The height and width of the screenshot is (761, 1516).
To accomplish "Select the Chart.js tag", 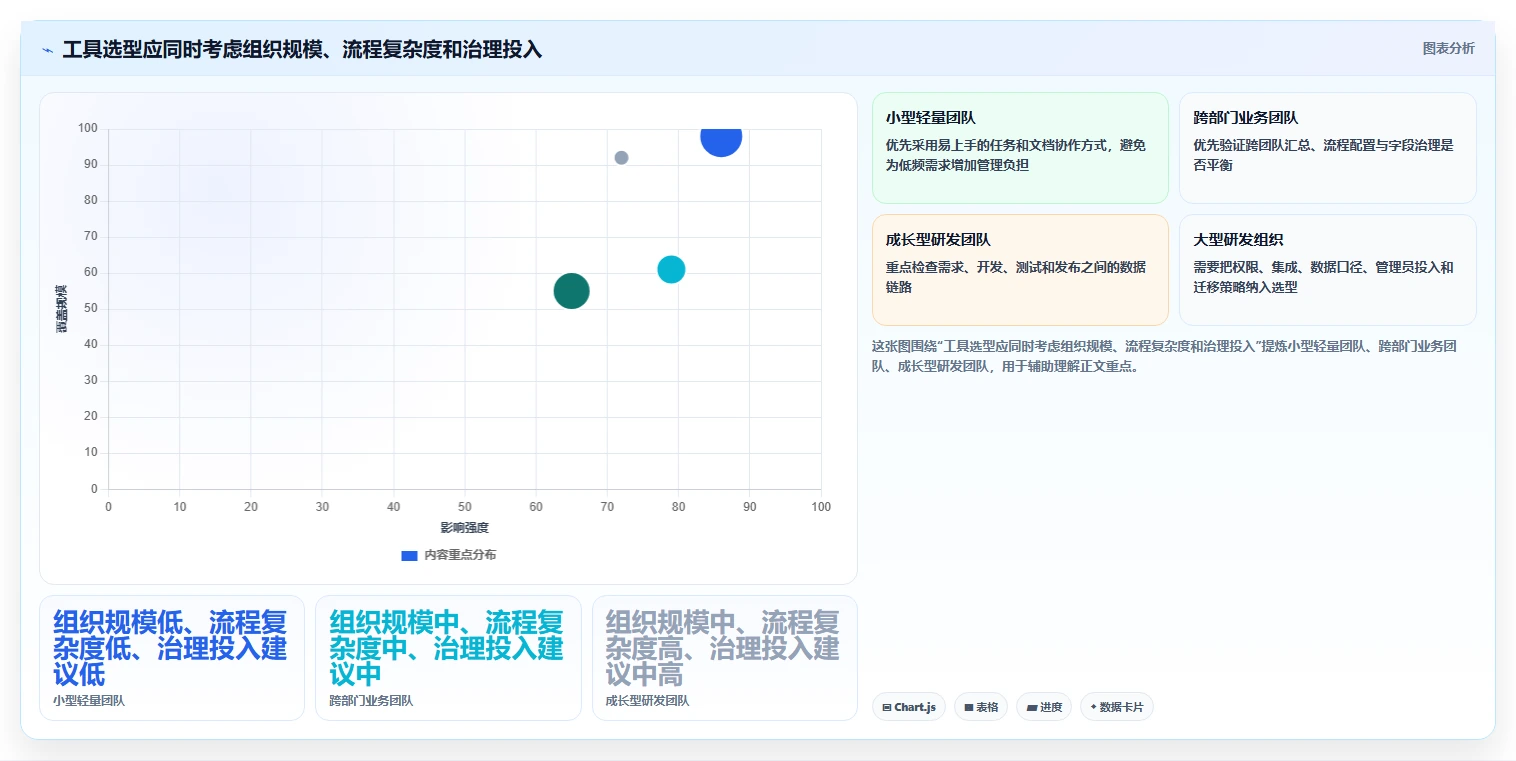I will pos(909,707).
